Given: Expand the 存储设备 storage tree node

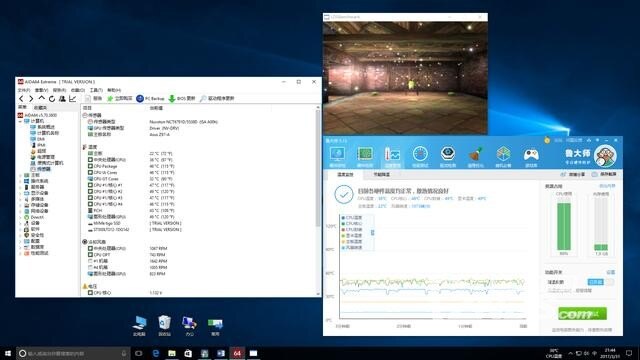Looking at the screenshot, I should click(x=20, y=205).
